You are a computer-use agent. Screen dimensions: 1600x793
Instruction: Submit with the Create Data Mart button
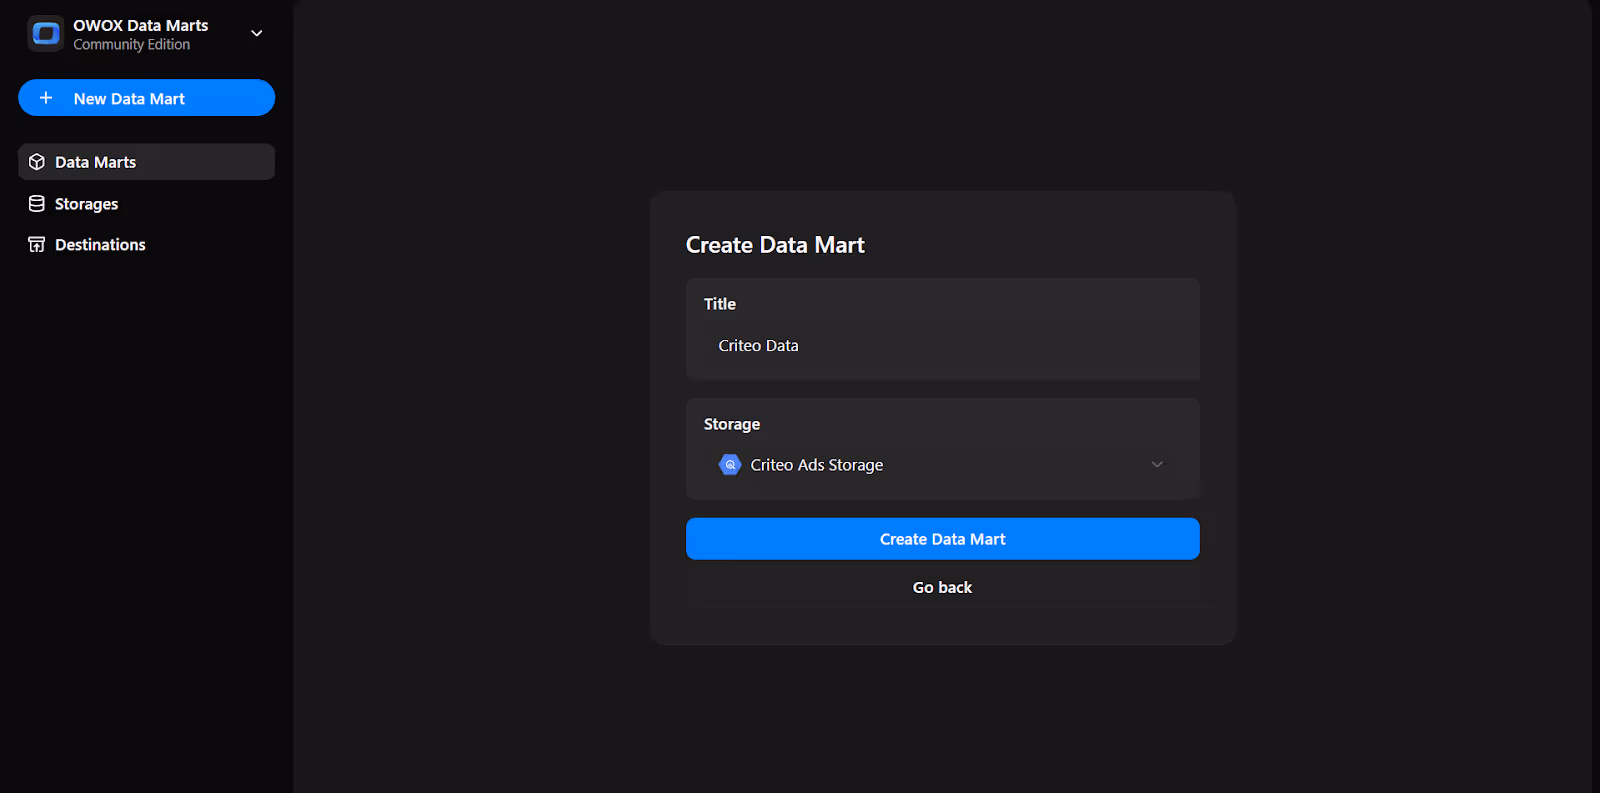(942, 539)
